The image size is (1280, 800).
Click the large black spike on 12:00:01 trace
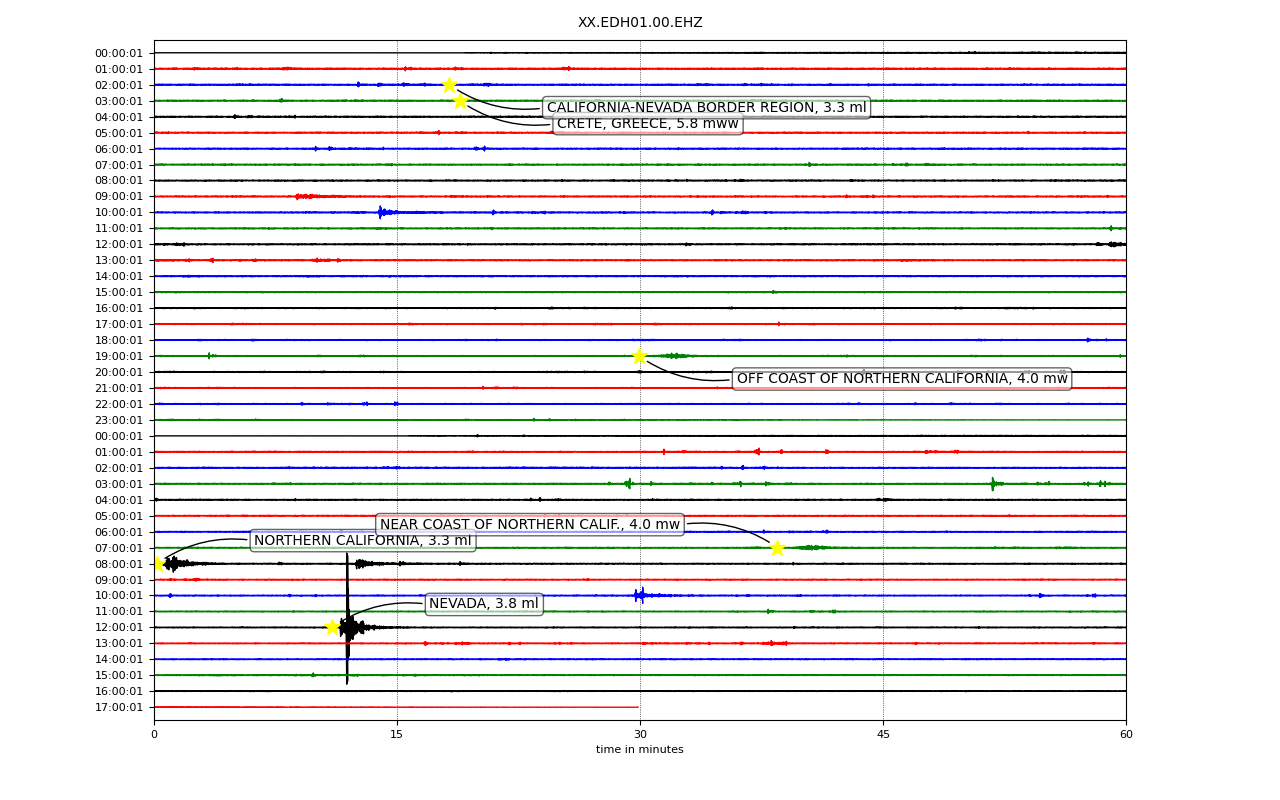(347, 618)
